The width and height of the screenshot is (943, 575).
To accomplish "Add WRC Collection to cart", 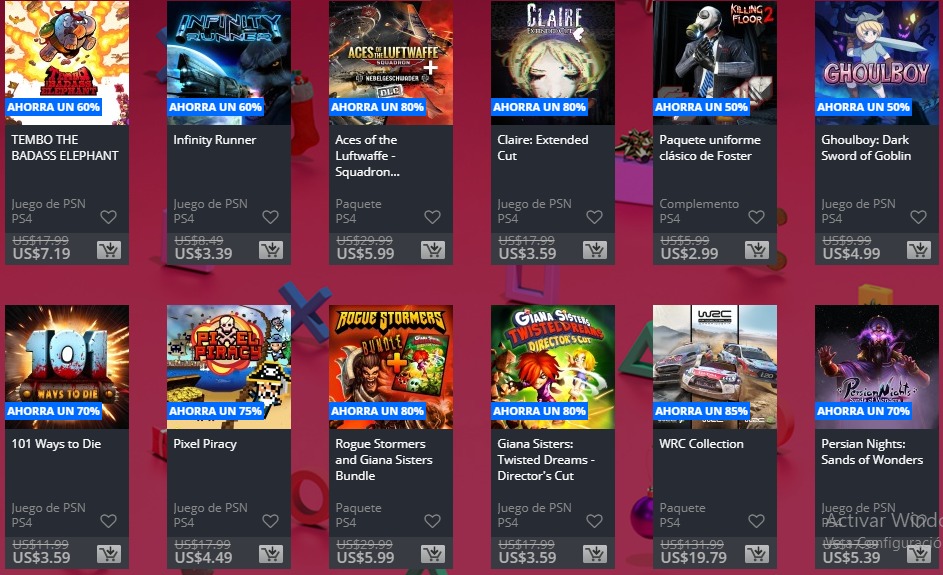I will click(x=757, y=554).
